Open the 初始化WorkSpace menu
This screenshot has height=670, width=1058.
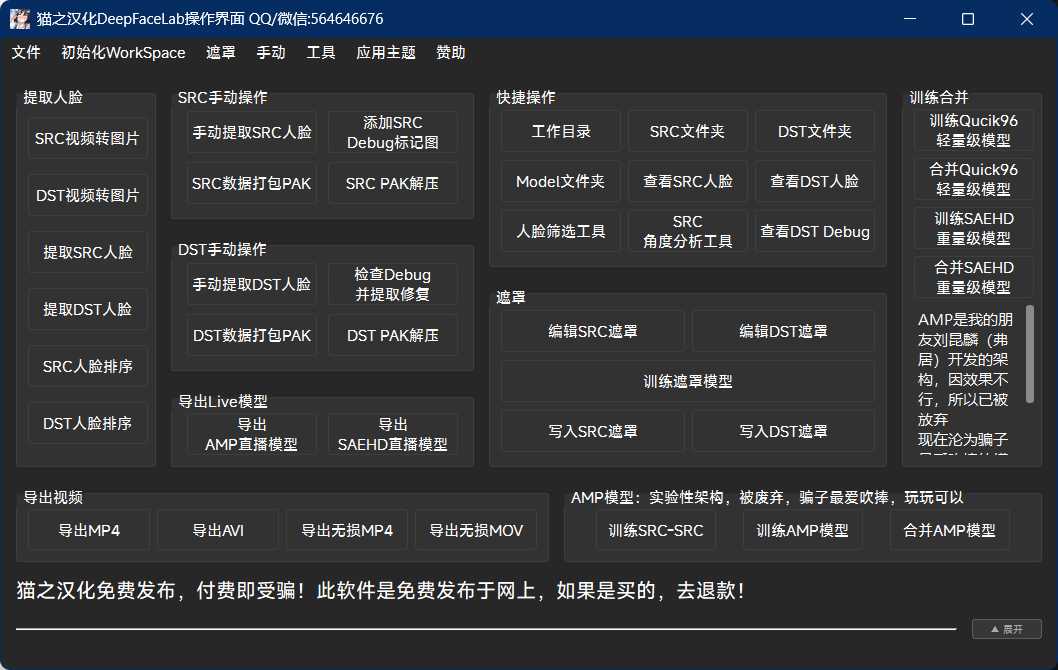point(123,52)
